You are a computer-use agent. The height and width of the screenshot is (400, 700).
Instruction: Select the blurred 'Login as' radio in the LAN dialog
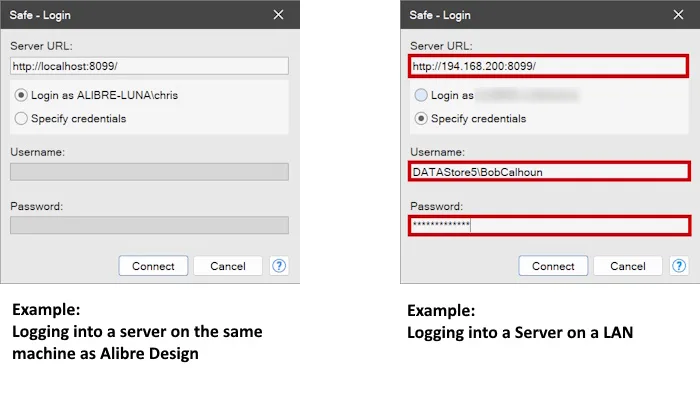(x=421, y=95)
